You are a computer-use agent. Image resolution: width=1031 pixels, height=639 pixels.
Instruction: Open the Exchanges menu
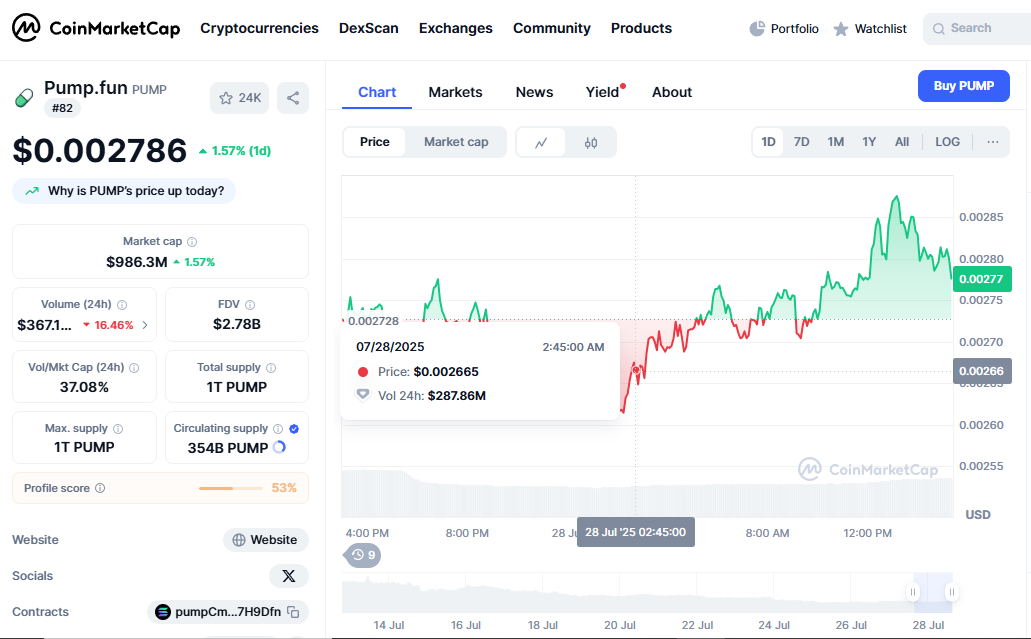pyautogui.click(x=456, y=28)
